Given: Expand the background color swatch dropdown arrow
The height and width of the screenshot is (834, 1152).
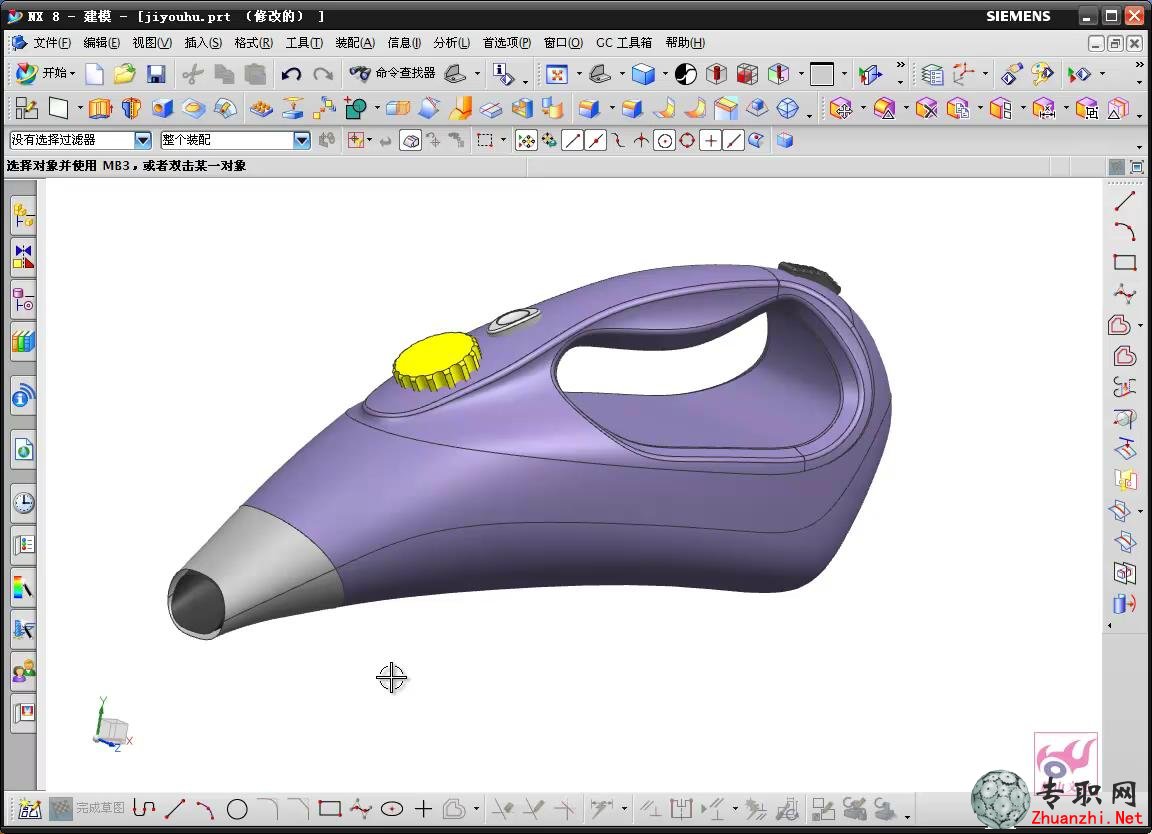Looking at the screenshot, I should point(843,73).
